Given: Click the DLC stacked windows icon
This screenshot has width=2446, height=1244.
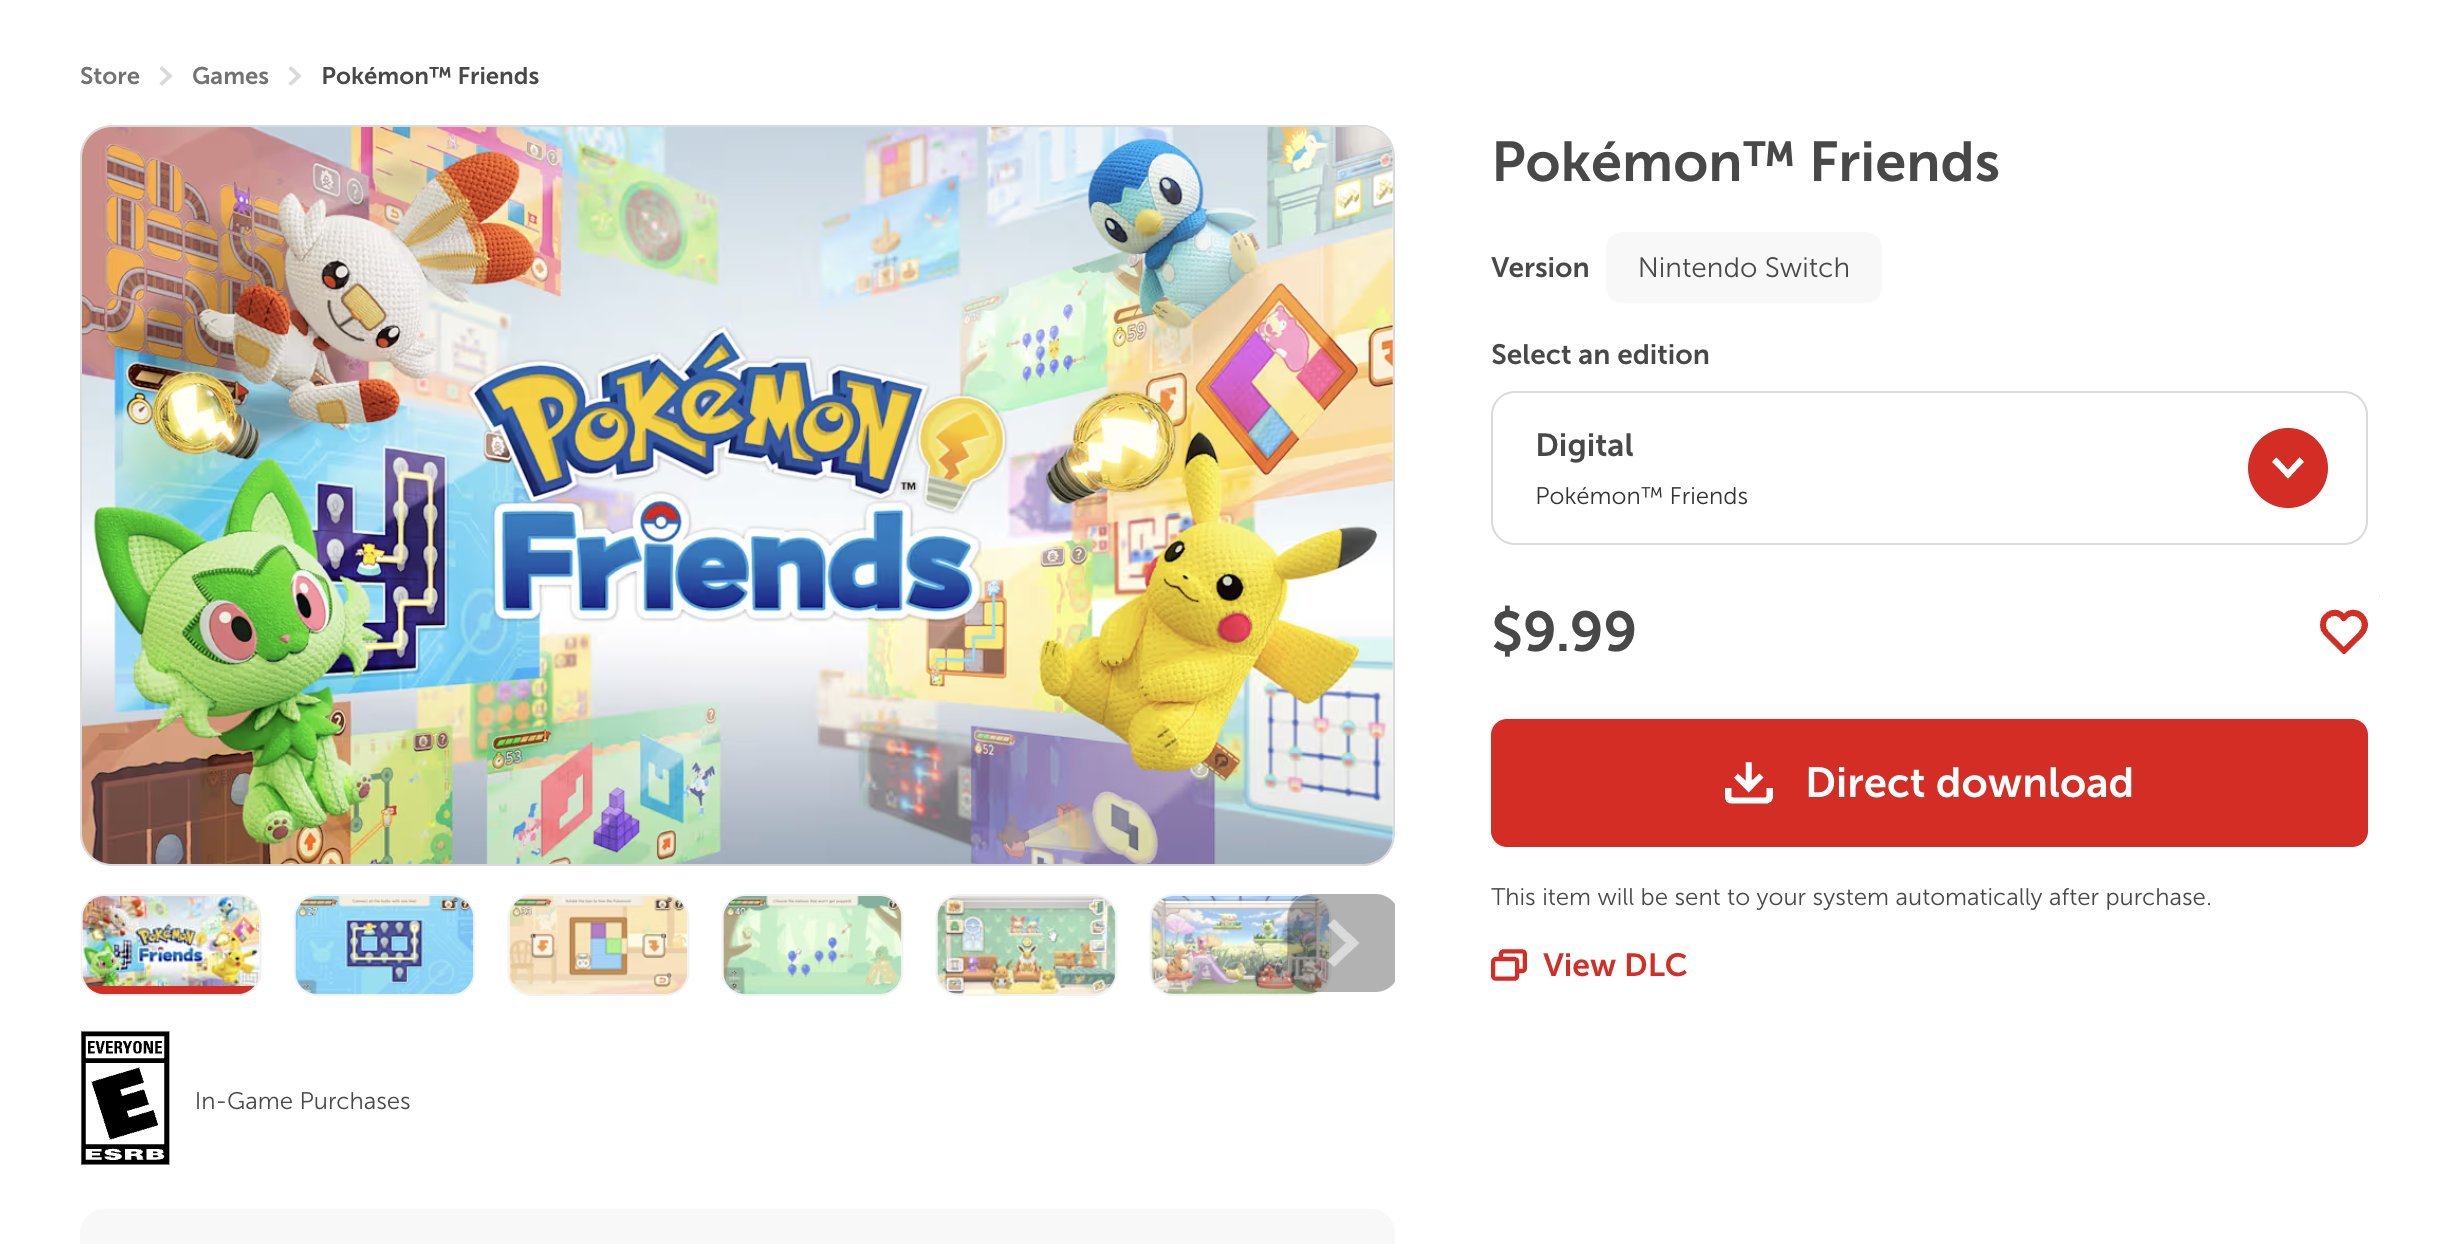Looking at the screenshot, I should point(1509,965).
